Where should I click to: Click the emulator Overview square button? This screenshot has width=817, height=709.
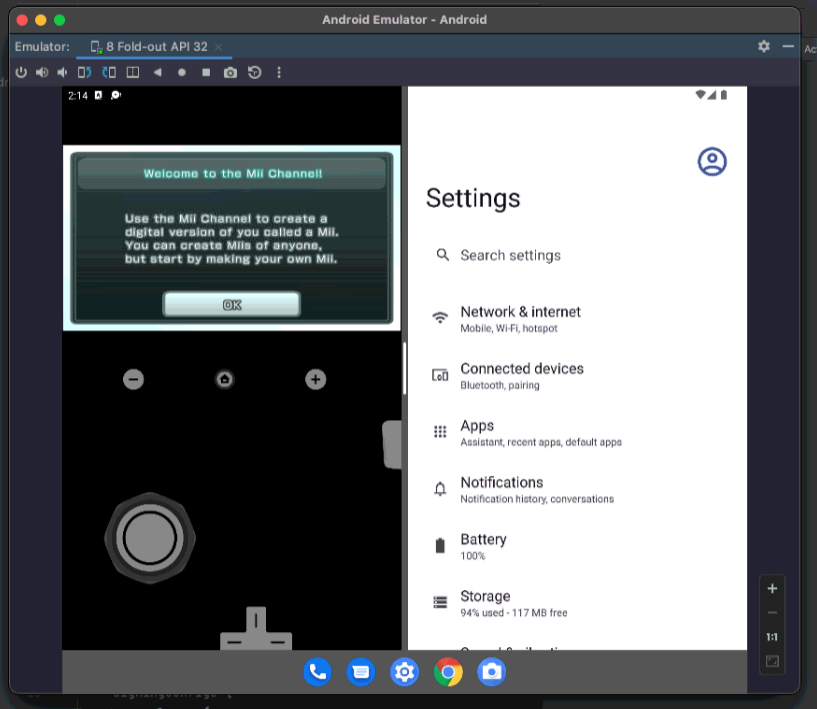coord(206,72)
